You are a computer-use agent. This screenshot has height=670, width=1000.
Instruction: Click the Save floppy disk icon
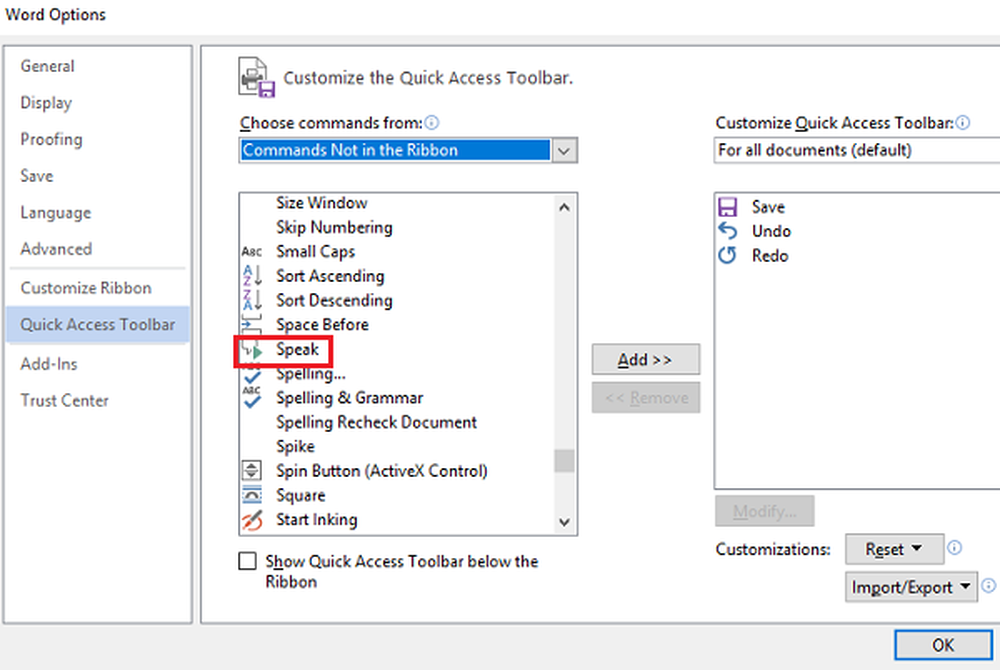[728, 207]
